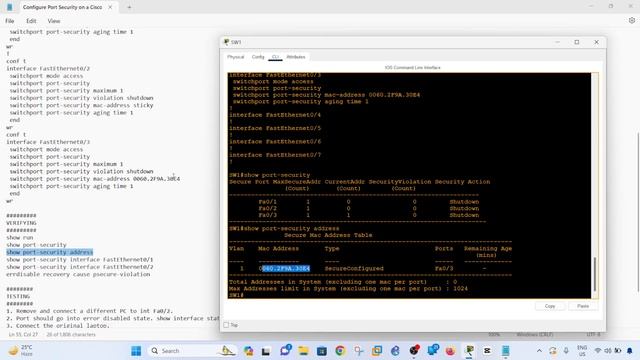Click highlighted MAC address in Secure Mac table
Image resolution: width=640 pixels, height=360 pixels.
pos(284,269)
